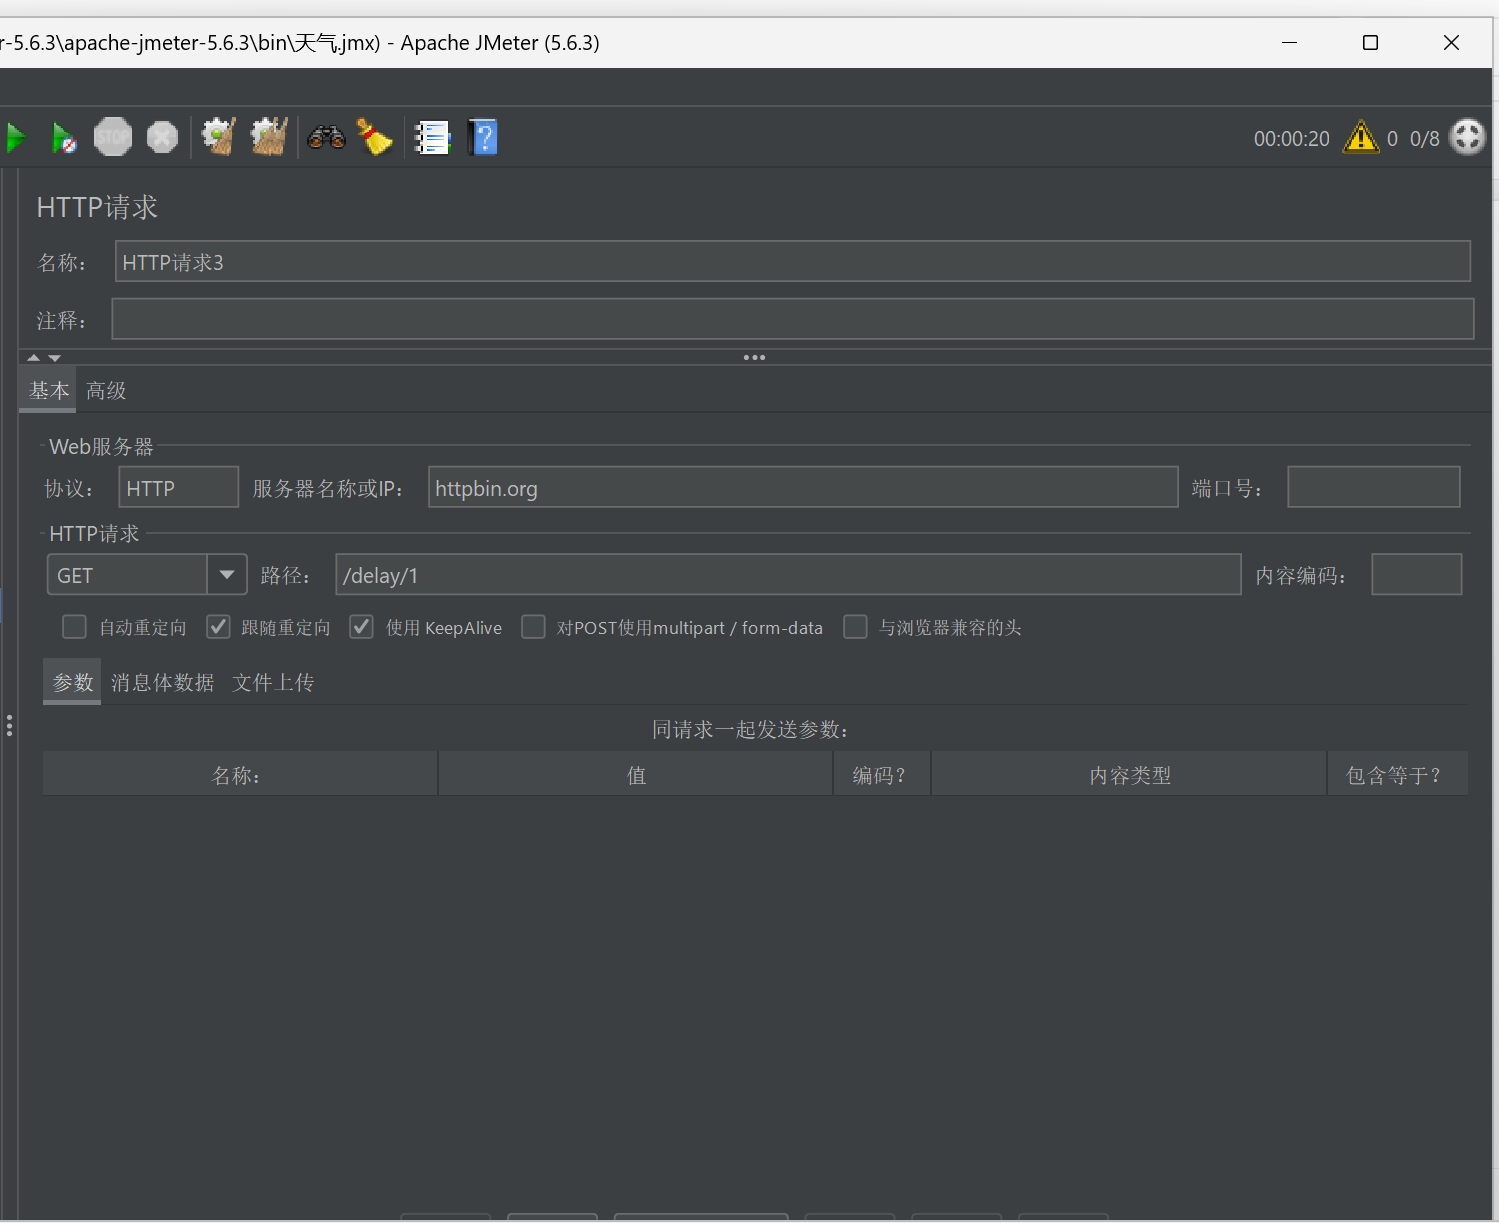The height and width of the screenshot is (1223, 1499).
Task: Click the Shutdown test icon
Action: point(162,137)
